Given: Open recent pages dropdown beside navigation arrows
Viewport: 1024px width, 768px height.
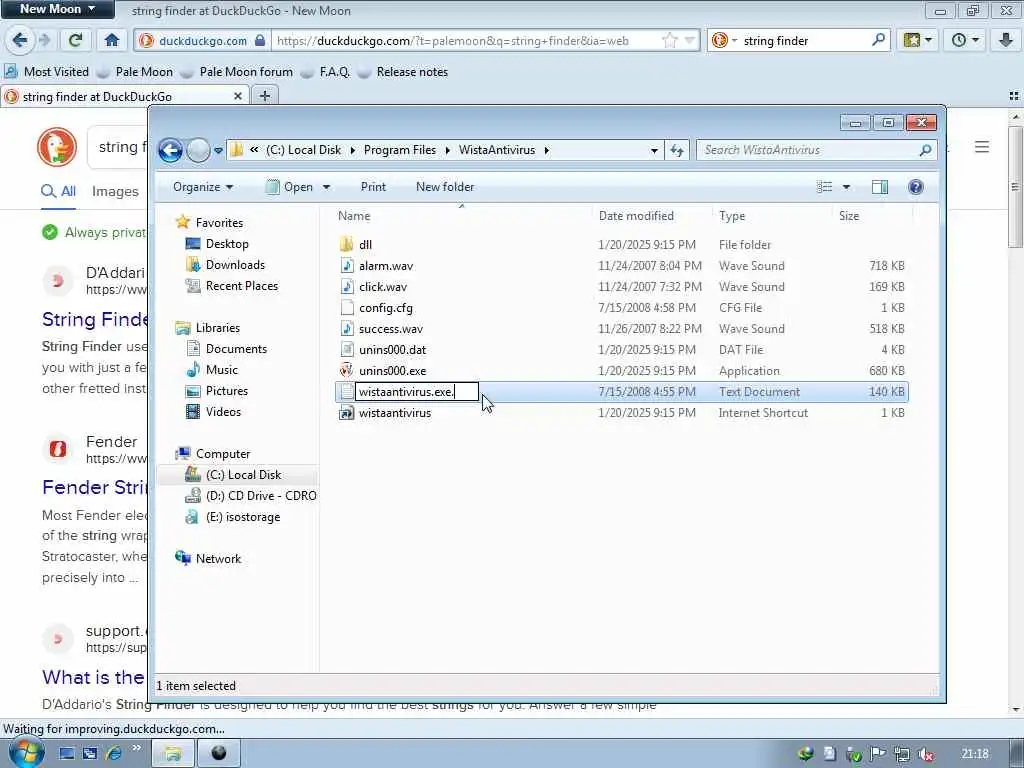Looking at the screenshot, I should [219, 150].
